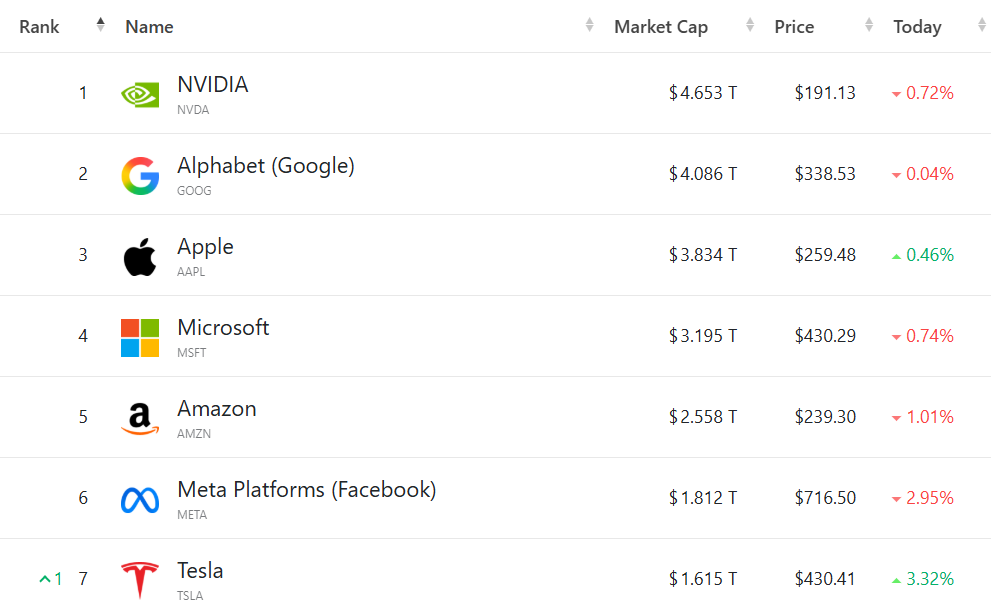
Task: Click Tesla's 3.32% daily change value
Action: (x=929, y=579)
